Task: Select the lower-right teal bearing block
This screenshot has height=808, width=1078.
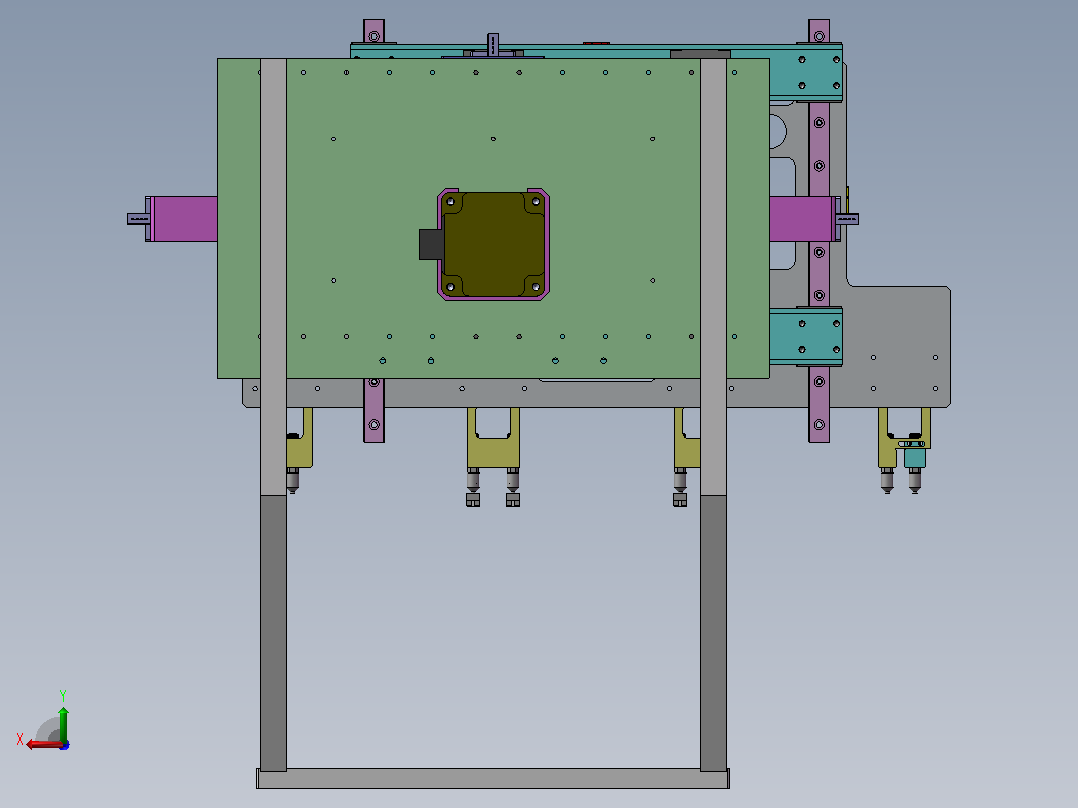Action: coord(806,336)
